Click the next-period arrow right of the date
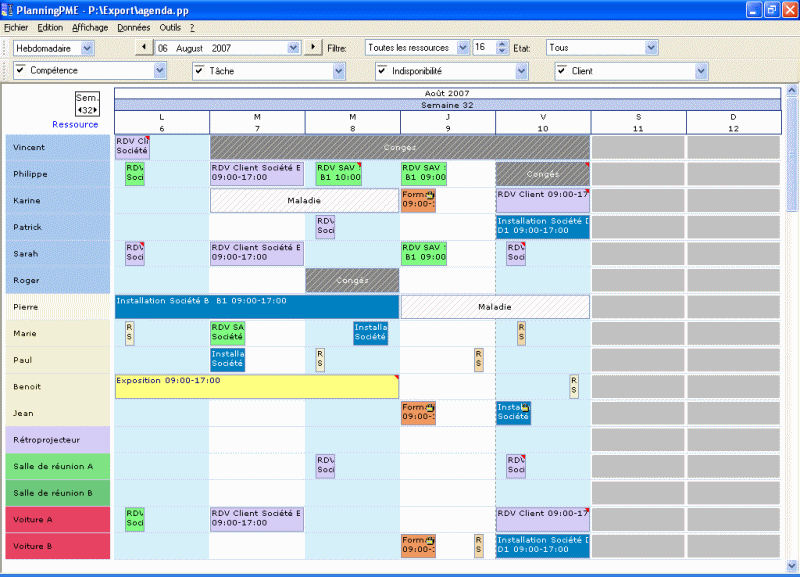Viewport: 800px width, 577px height. (x=313, y=47)
